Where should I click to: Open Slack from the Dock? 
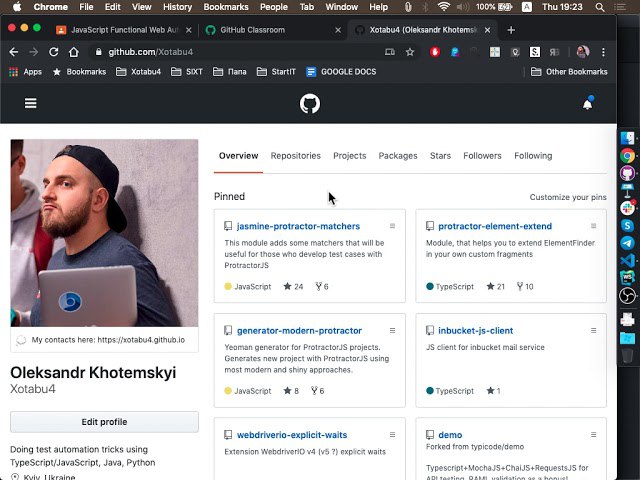627,208
